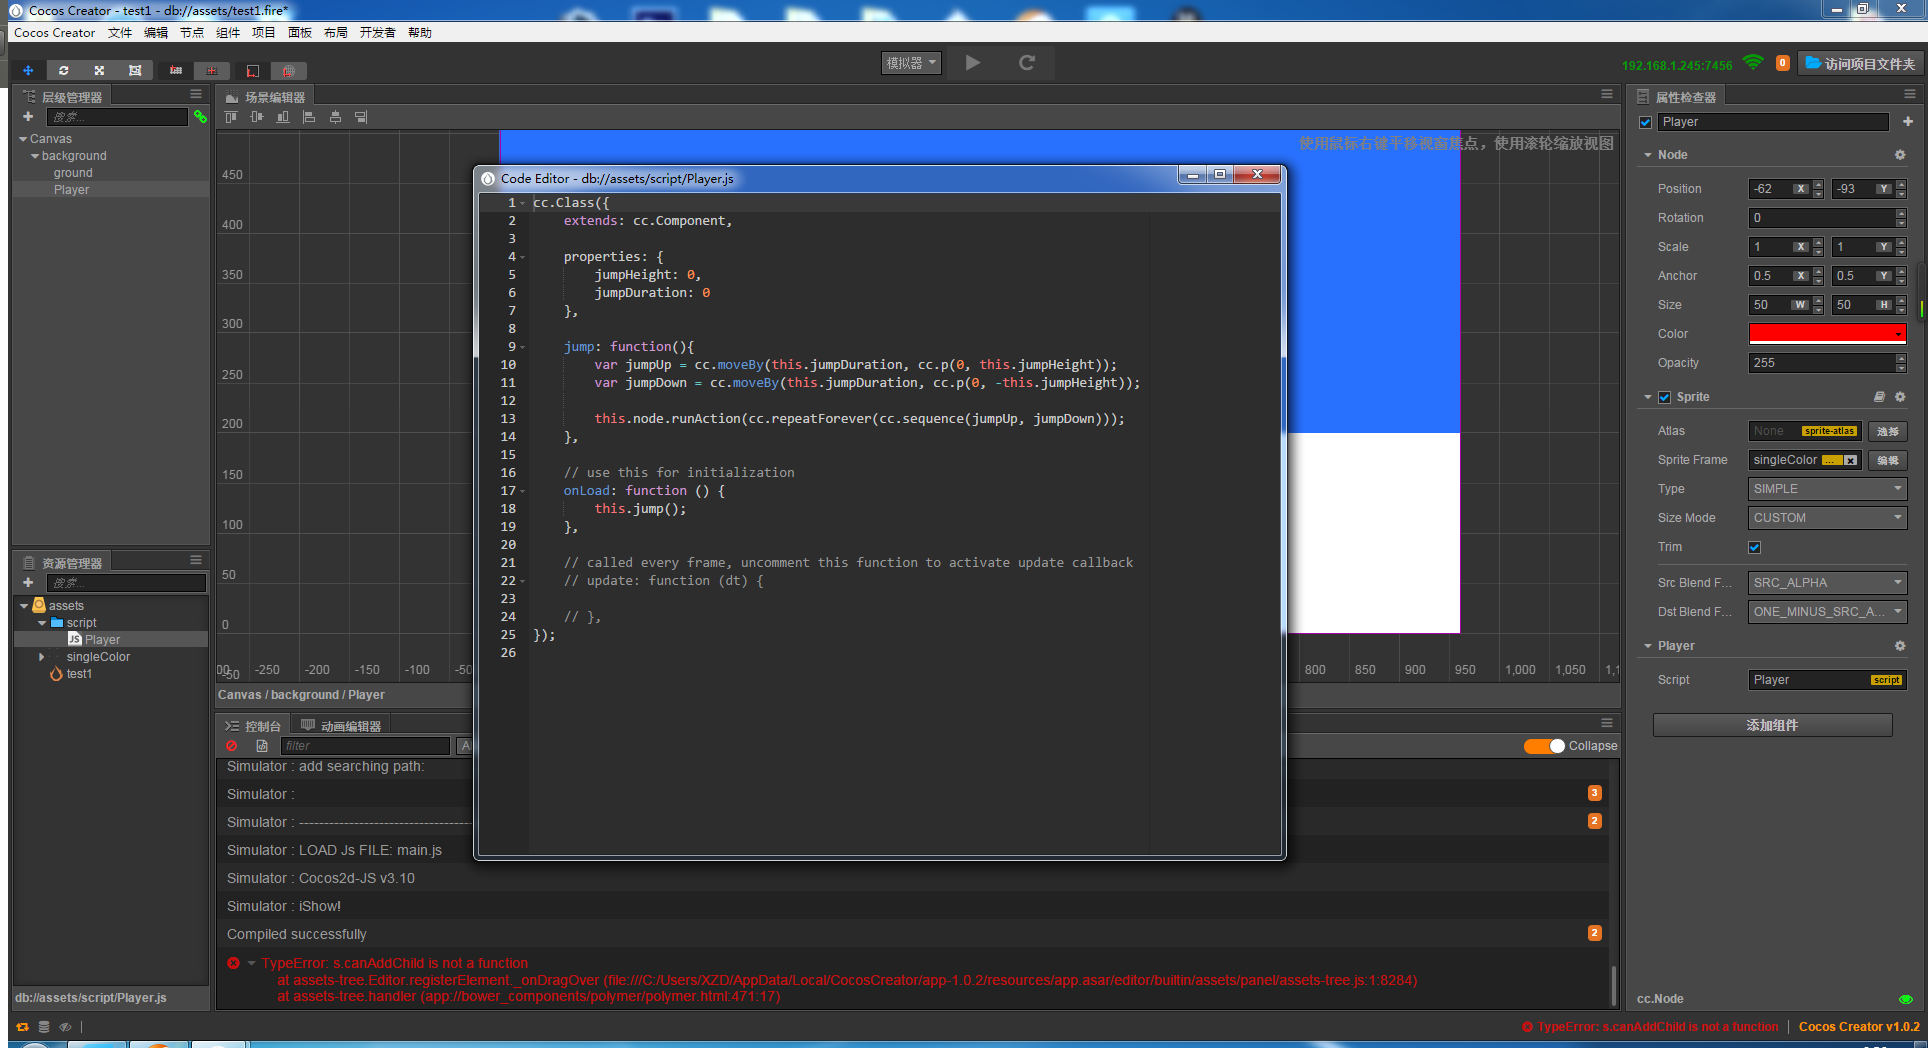Switch to the 动画编辑器 tab
The width and height of the screenshot is (1928, 1048).
click(x=341, y=726)
